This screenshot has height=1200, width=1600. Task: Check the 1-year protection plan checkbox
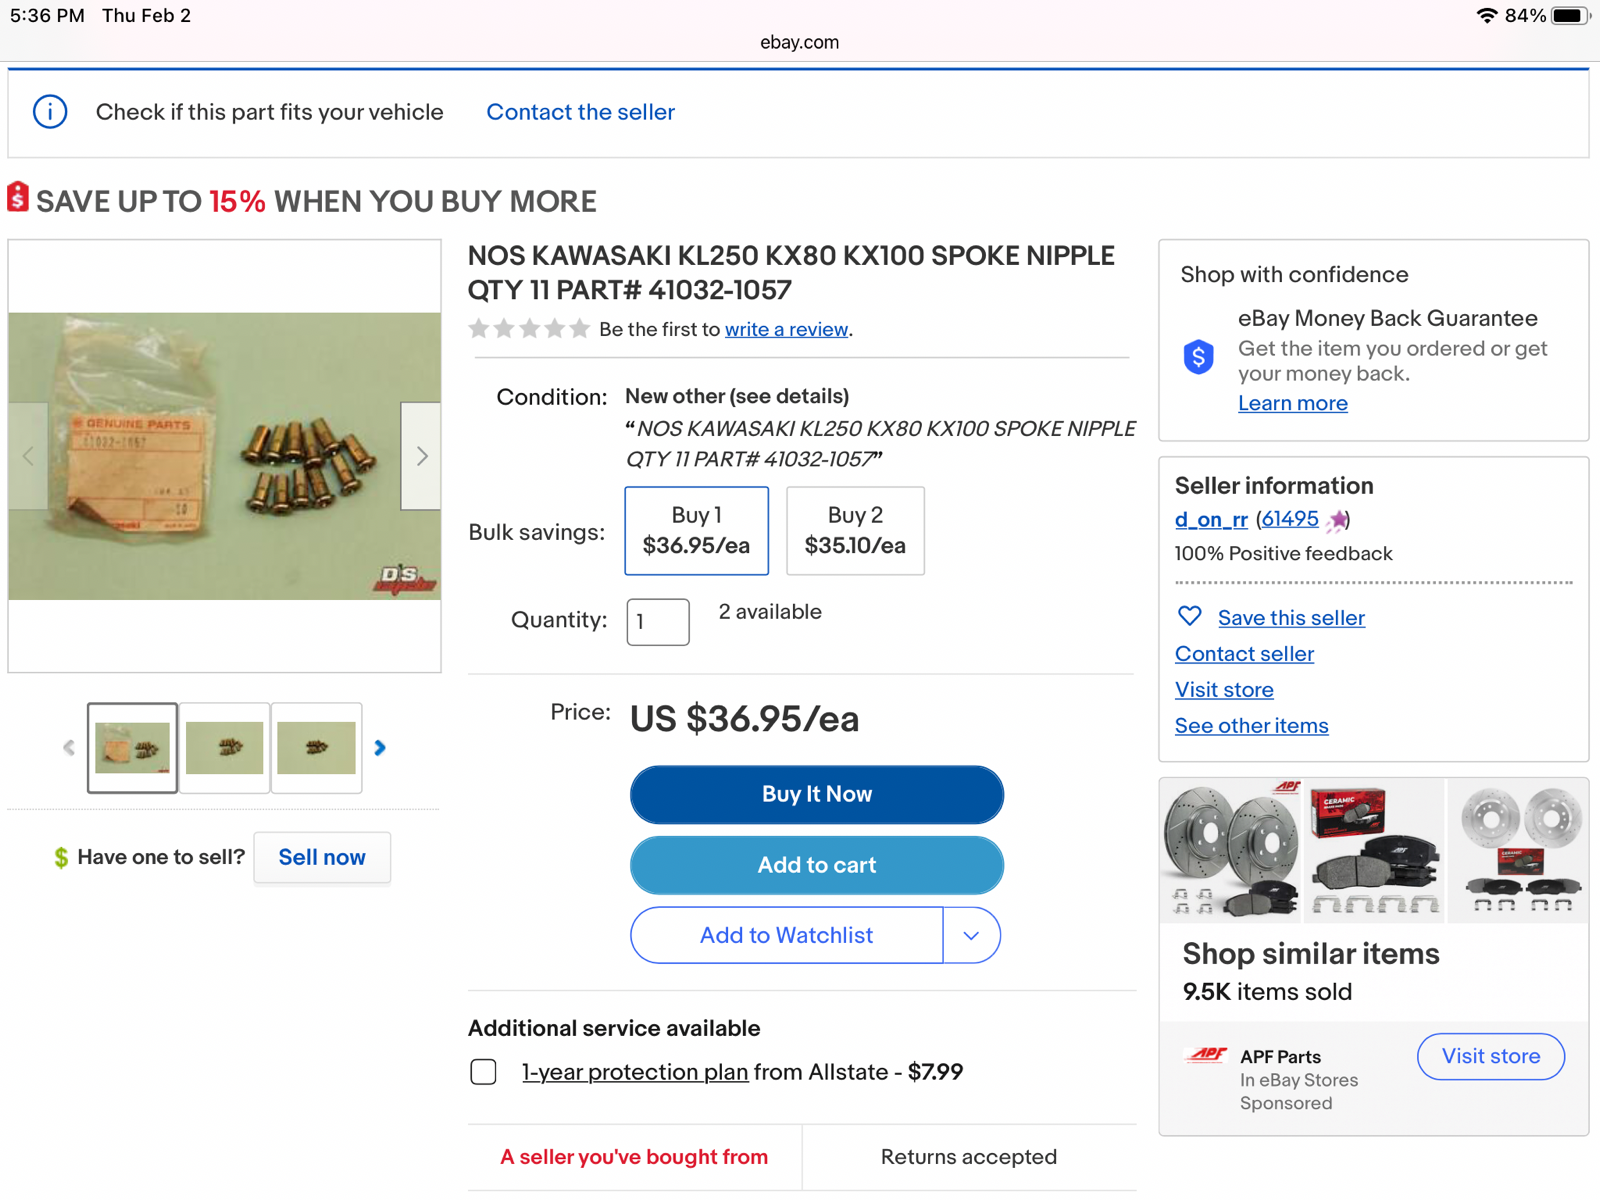[x=483, y=1072]
